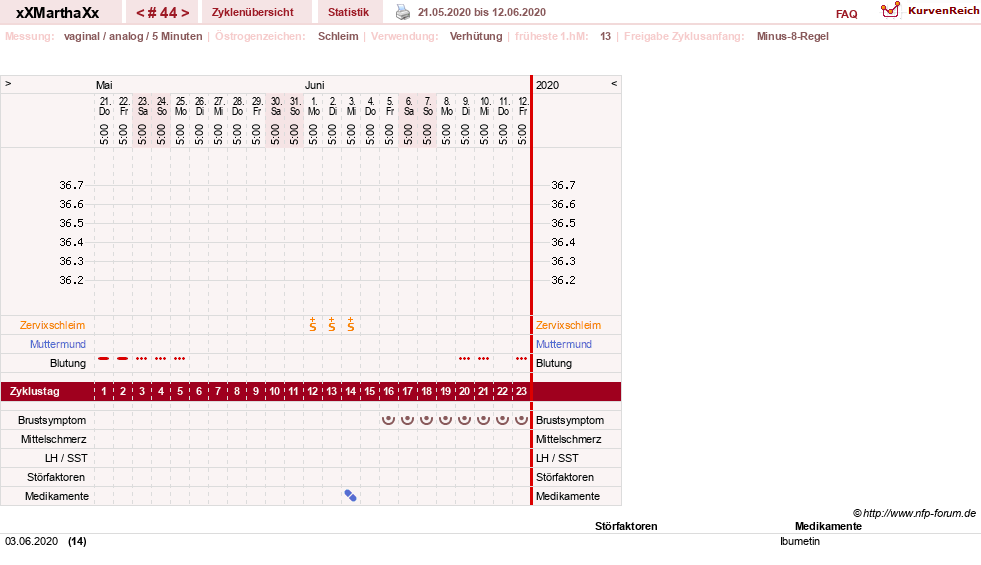Select cycle day 1 in the Zyklustag row
981x565 pixels.
tap(104, 391)
